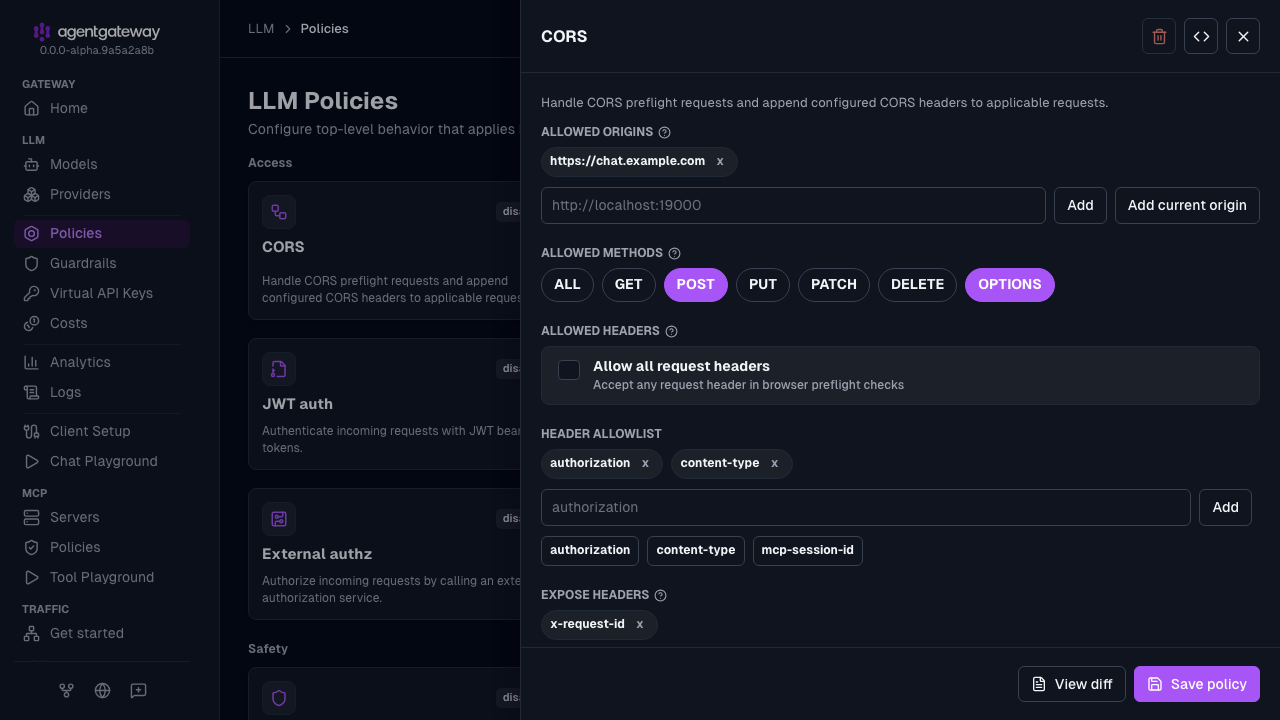The width and height of the screenshot is (1280, 720).
Task: Add suggested authorization header chip
Action: (590, 550)
